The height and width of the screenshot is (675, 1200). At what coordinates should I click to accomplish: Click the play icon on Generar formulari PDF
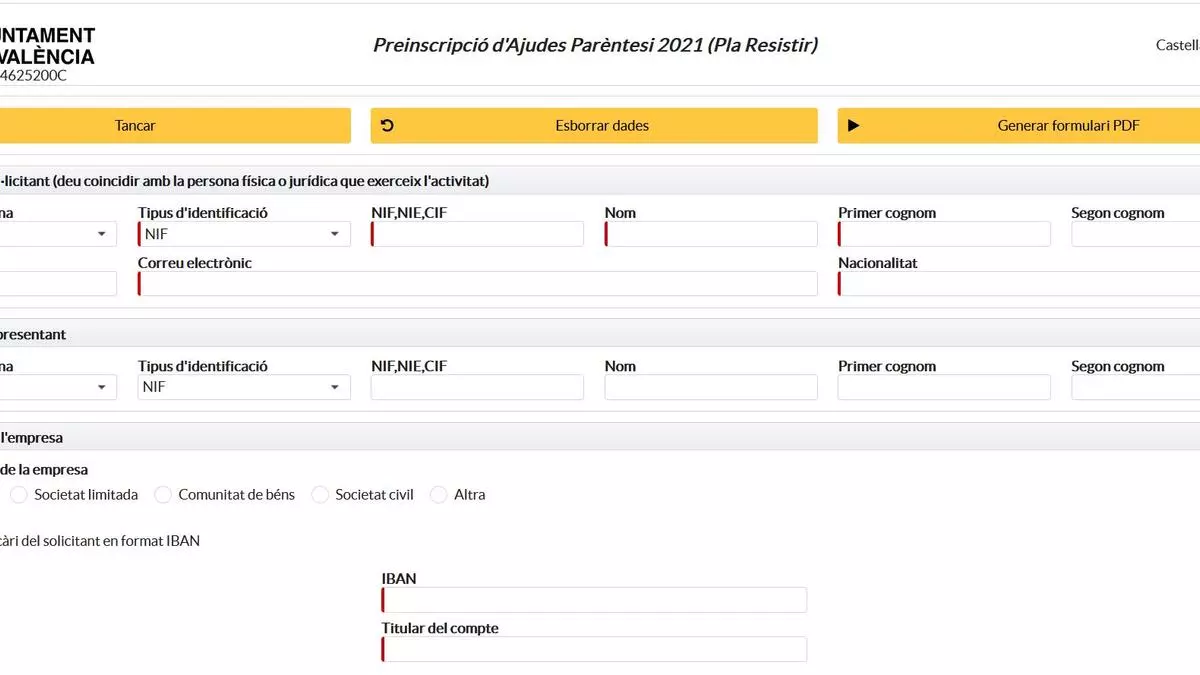pyautogui.click(x=853, y=126)
